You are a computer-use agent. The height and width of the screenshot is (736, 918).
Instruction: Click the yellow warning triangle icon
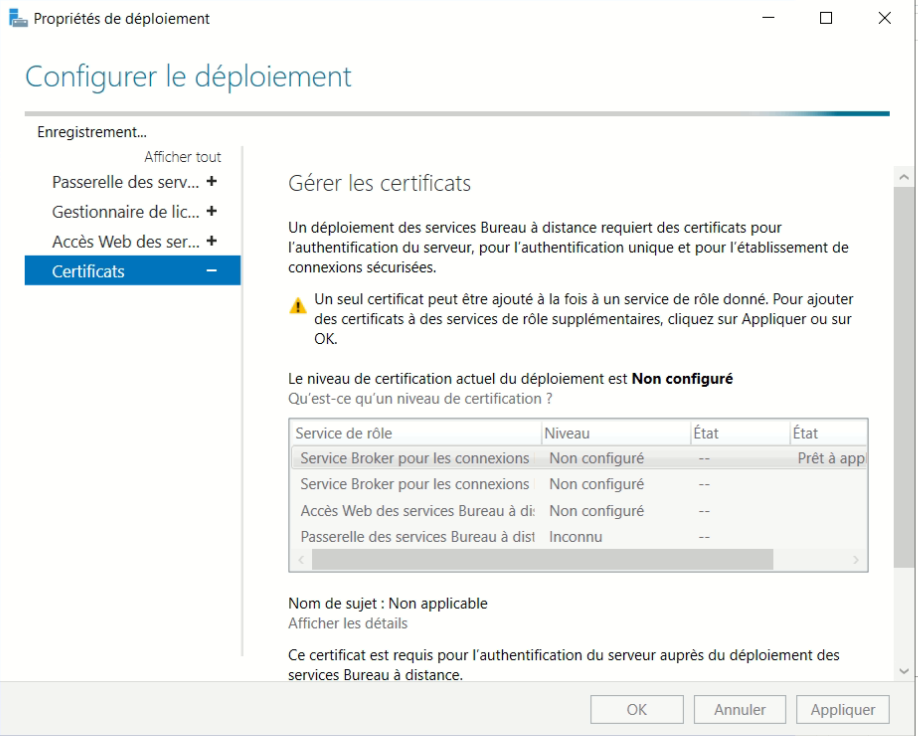coord(298,306)
